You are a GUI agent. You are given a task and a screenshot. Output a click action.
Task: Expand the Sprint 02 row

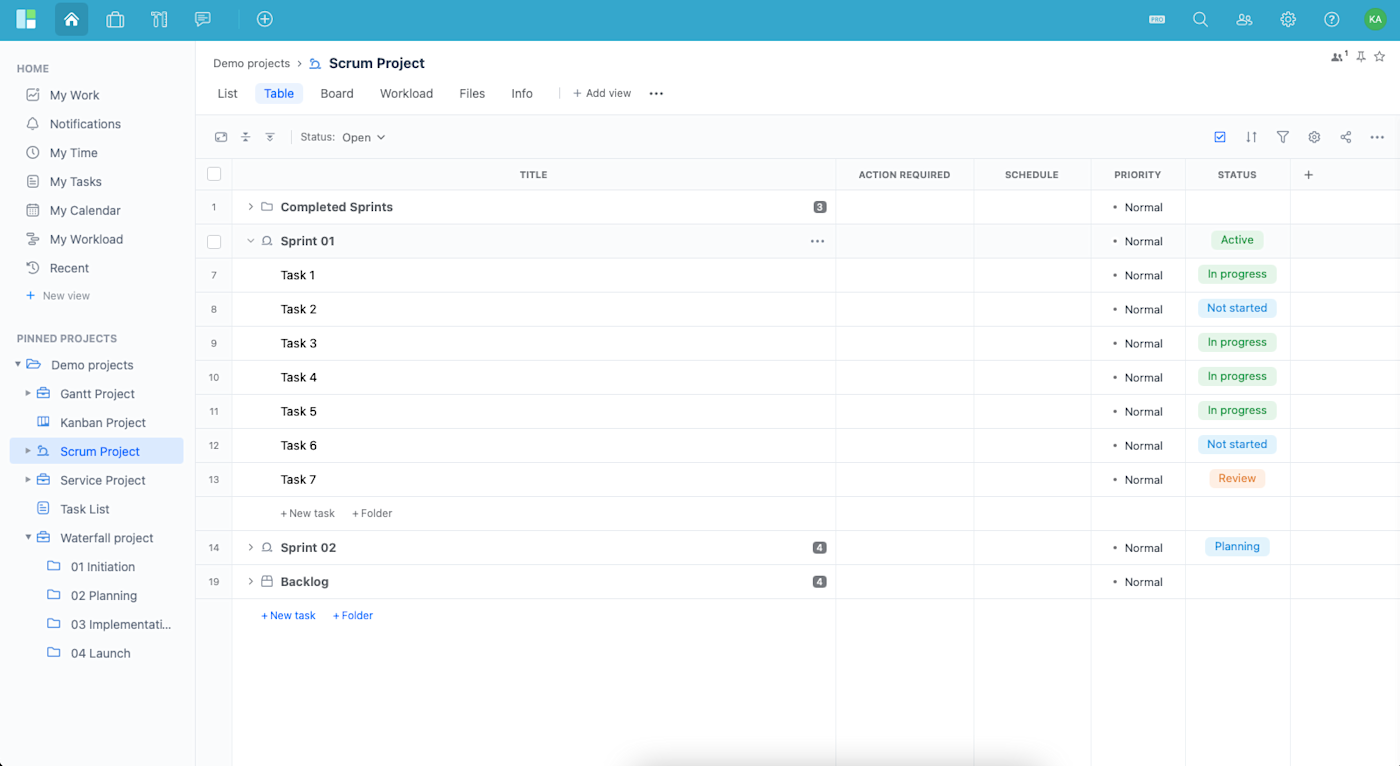251,547
